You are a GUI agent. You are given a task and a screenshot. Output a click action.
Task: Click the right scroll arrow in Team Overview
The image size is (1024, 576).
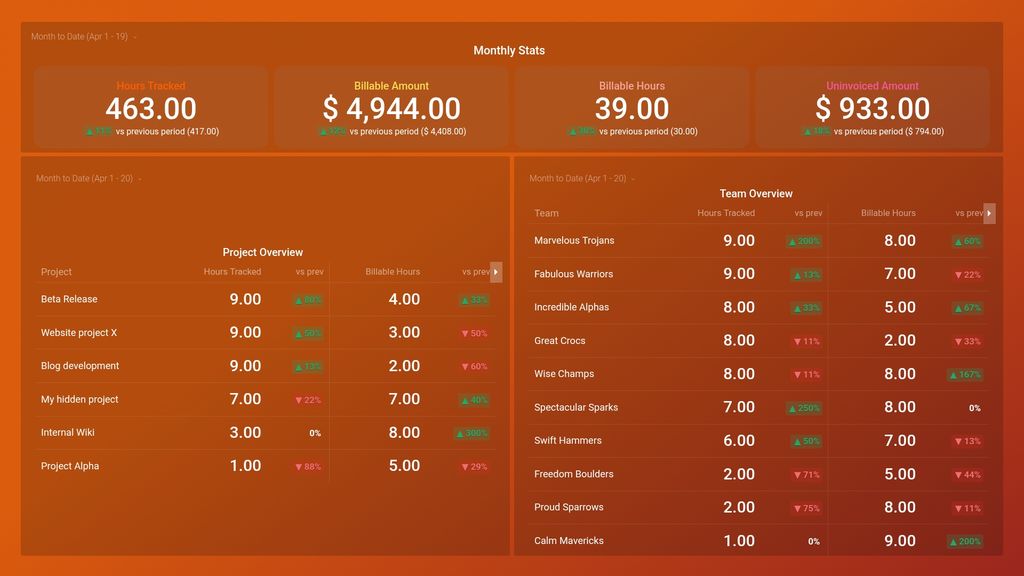pos(988,213)
